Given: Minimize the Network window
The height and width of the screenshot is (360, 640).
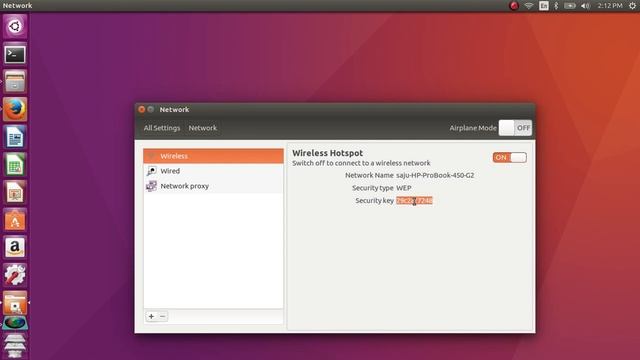Looking at the screenshot, I should 151,109.
